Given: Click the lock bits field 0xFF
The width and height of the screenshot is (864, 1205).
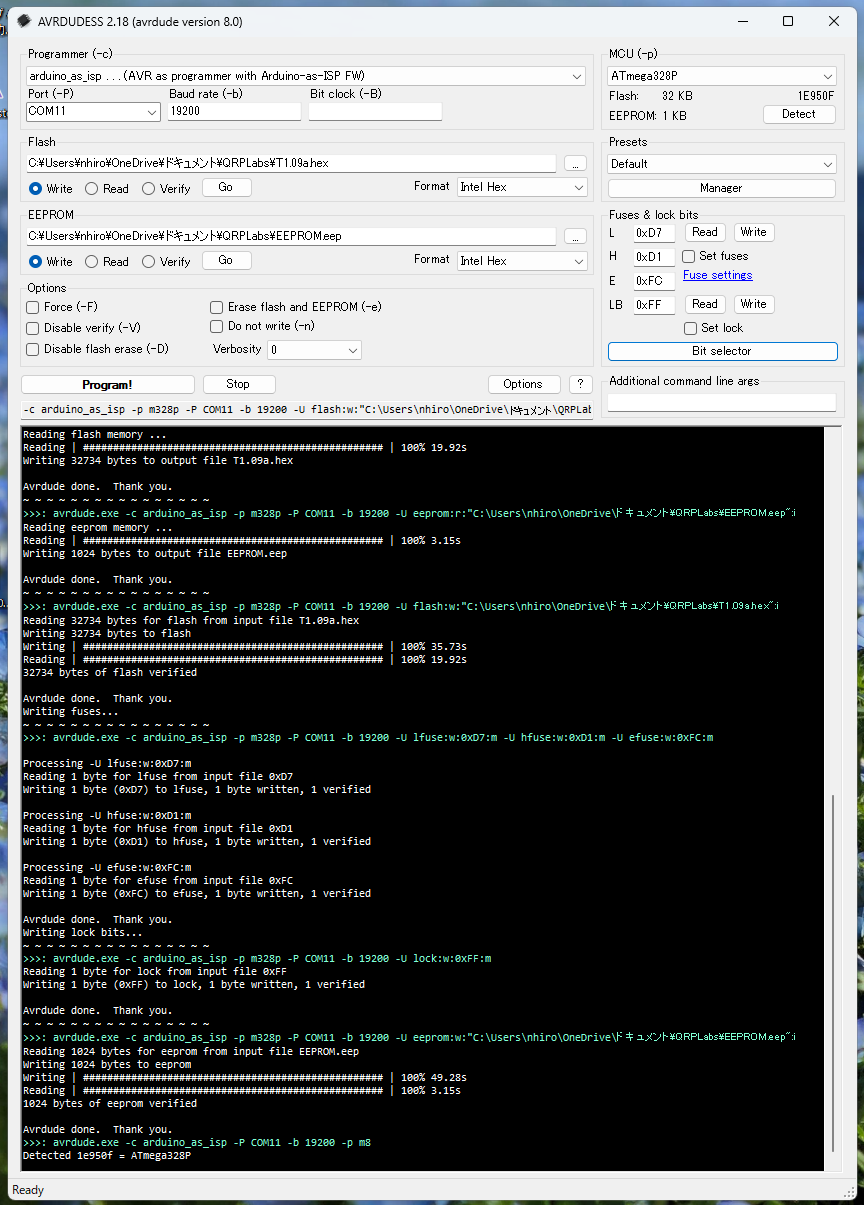Looking at the screenshot, I should (654, 305).
